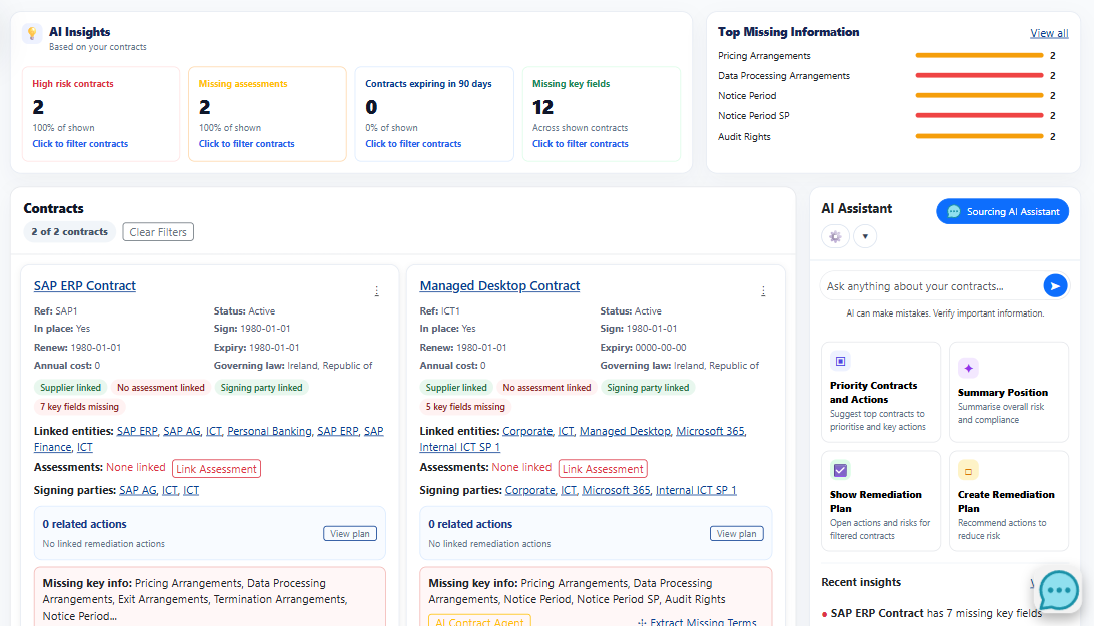Select the Priority Contracts and Actions card
Image resolution: width=1094 pixels, height=626 pixels.
tap(881, 392)
